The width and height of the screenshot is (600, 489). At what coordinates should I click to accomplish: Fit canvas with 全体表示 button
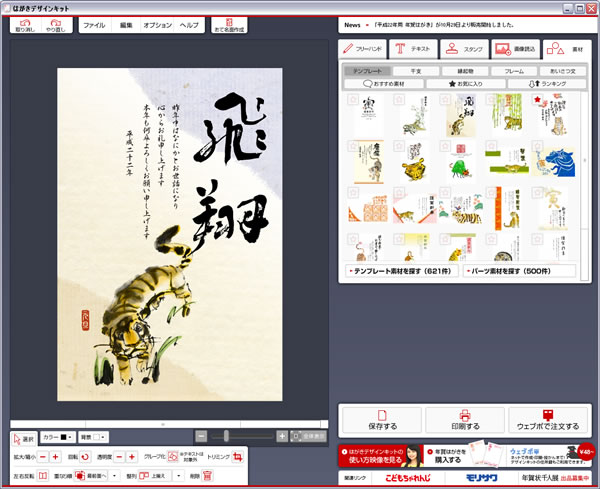(308, 436)
